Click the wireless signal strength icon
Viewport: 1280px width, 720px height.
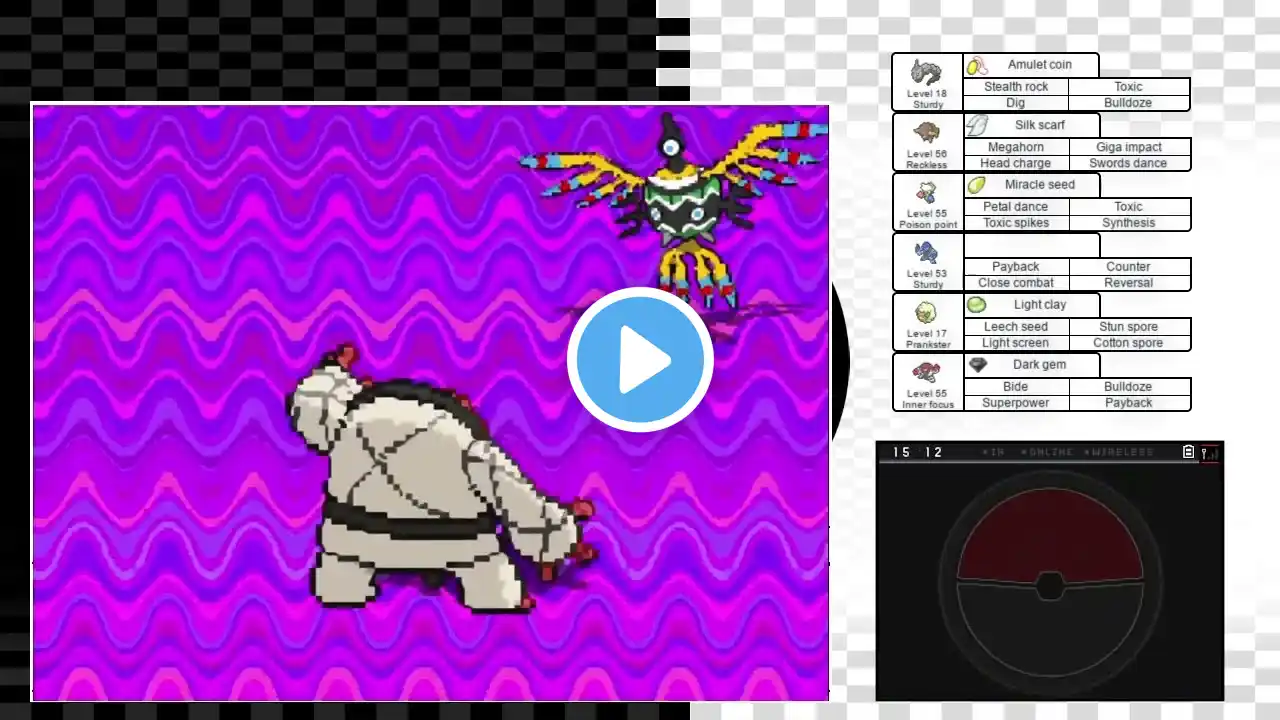coord(1210,453)
